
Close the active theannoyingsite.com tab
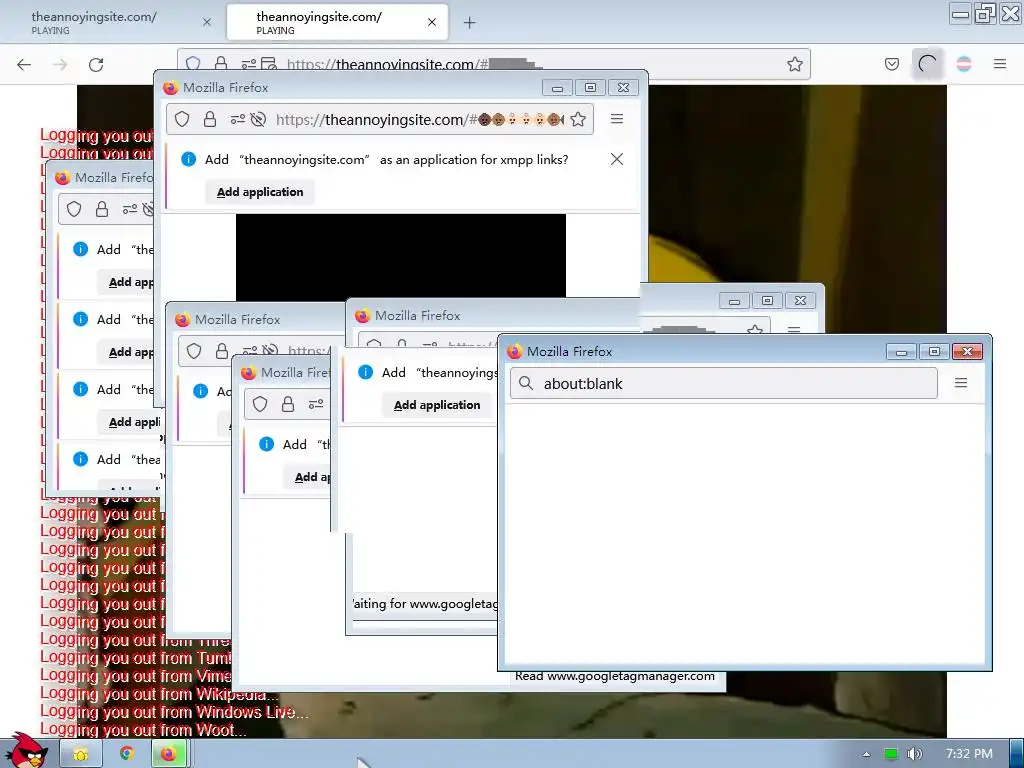[432, 22]
